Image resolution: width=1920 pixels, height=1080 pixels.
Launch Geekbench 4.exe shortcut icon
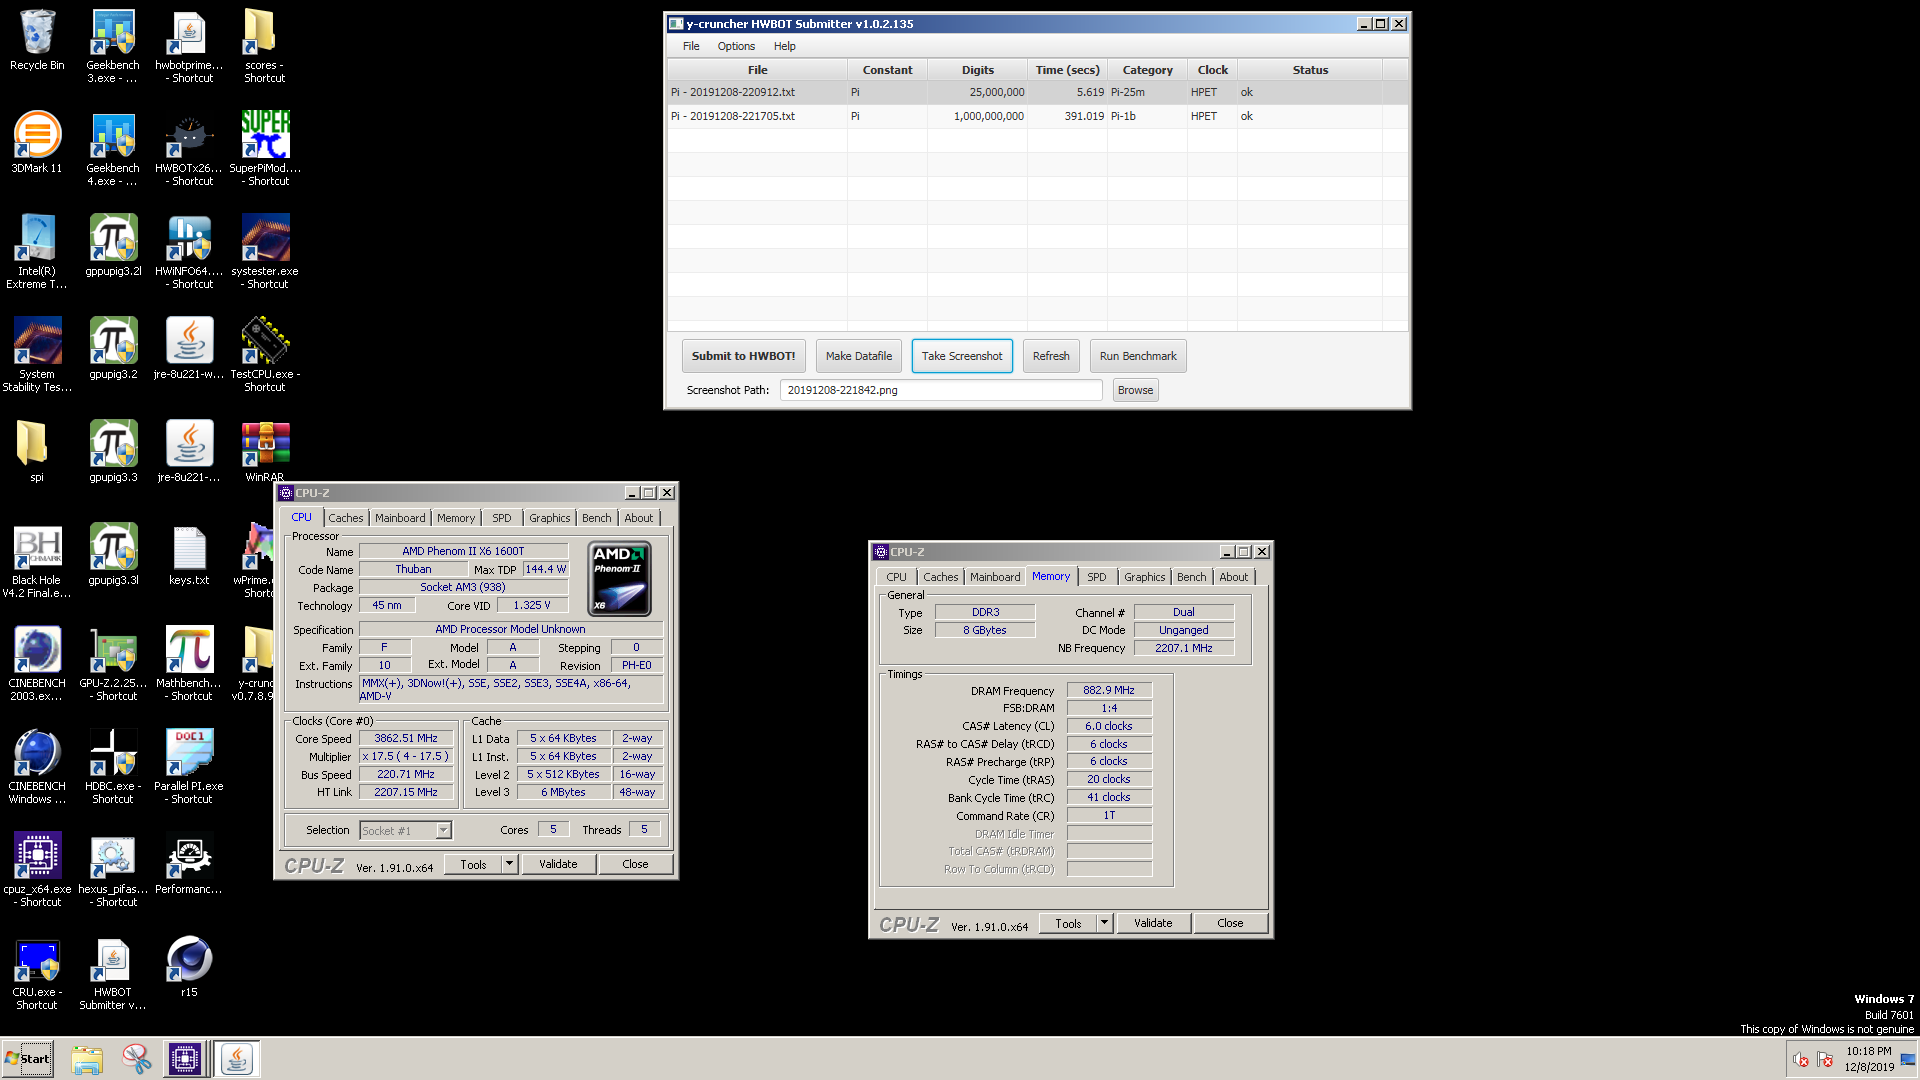[x=113, y=149]
